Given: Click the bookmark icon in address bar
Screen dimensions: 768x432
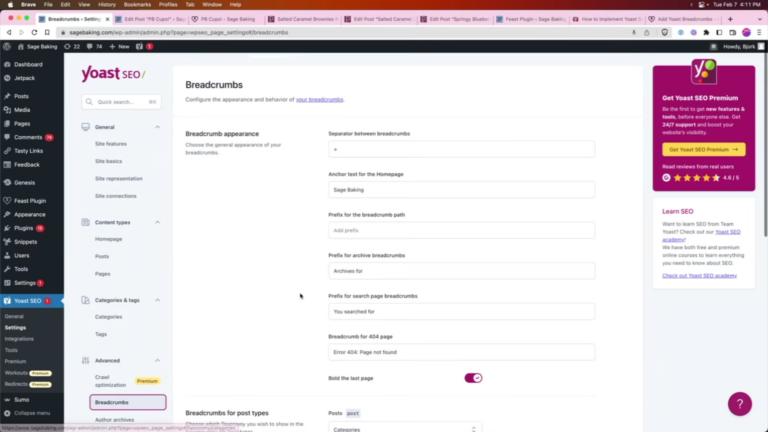Looking at the screenshot, I should 47,32.
